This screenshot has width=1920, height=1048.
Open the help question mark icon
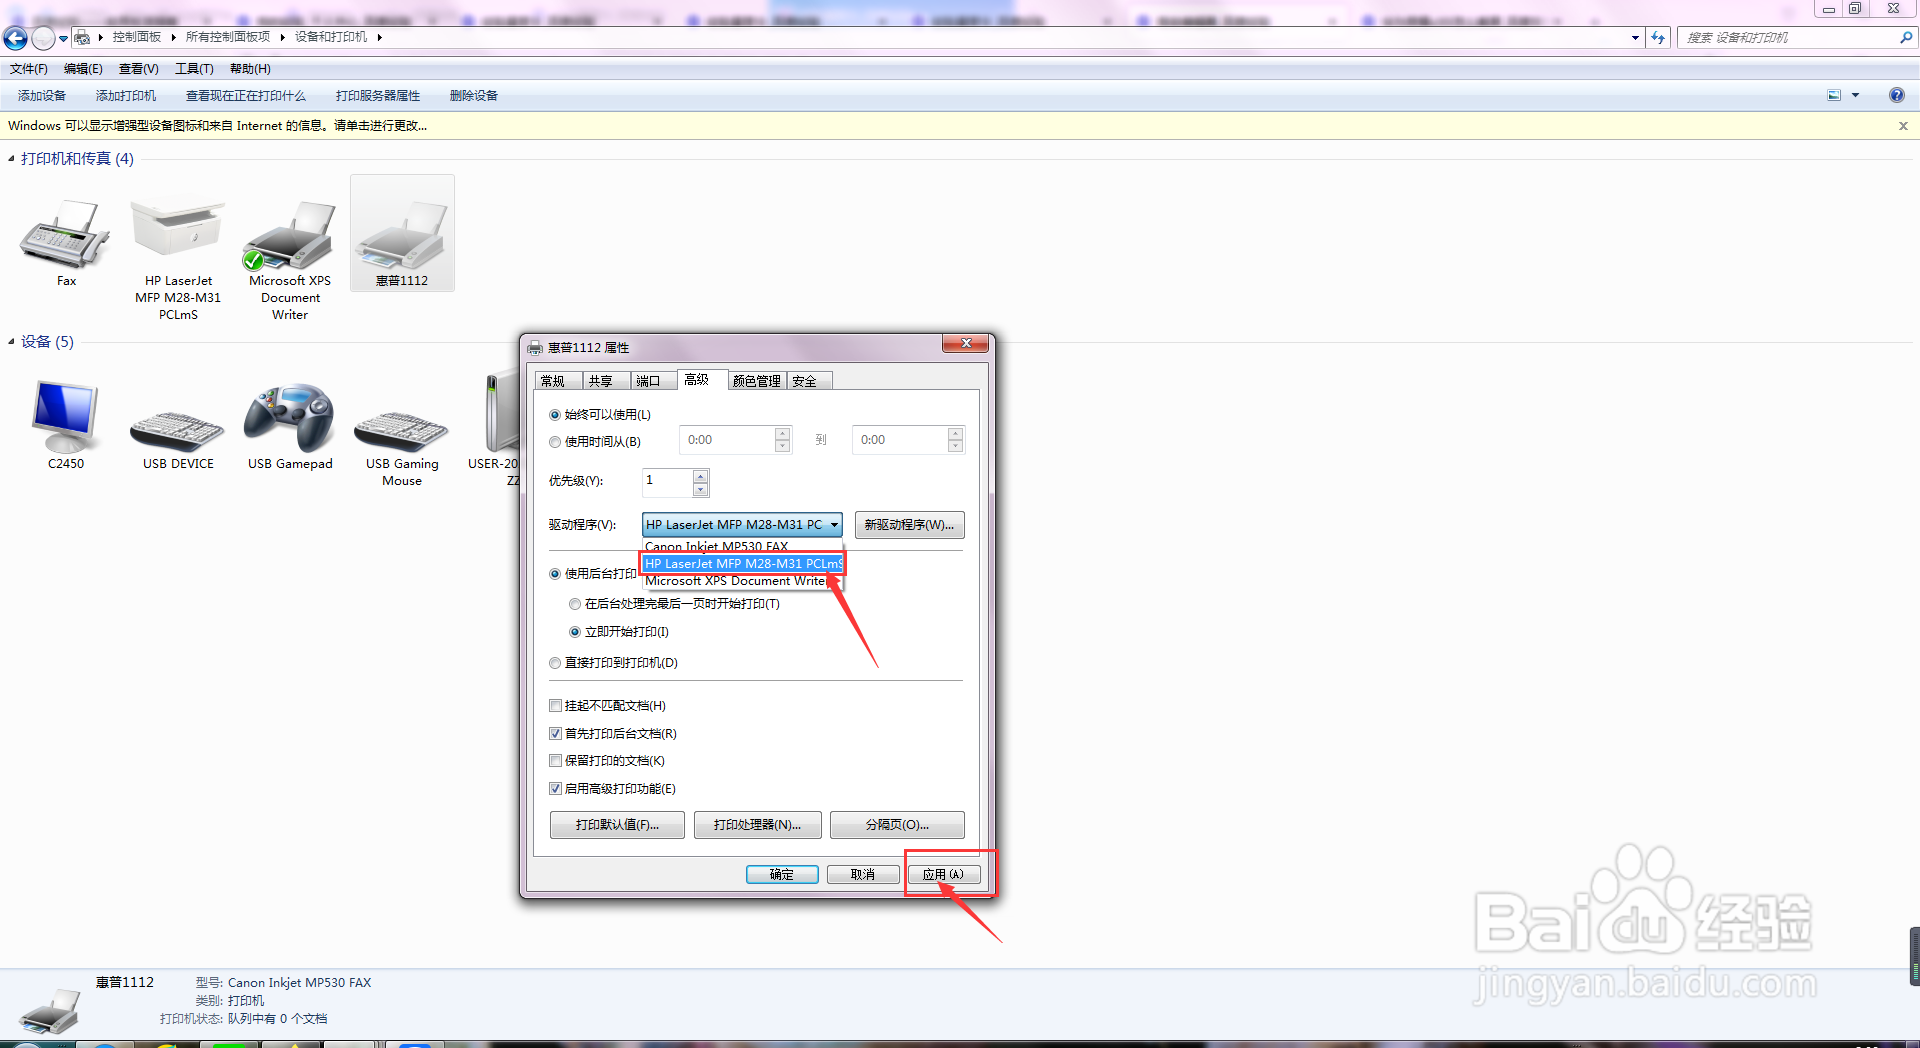1896,95
